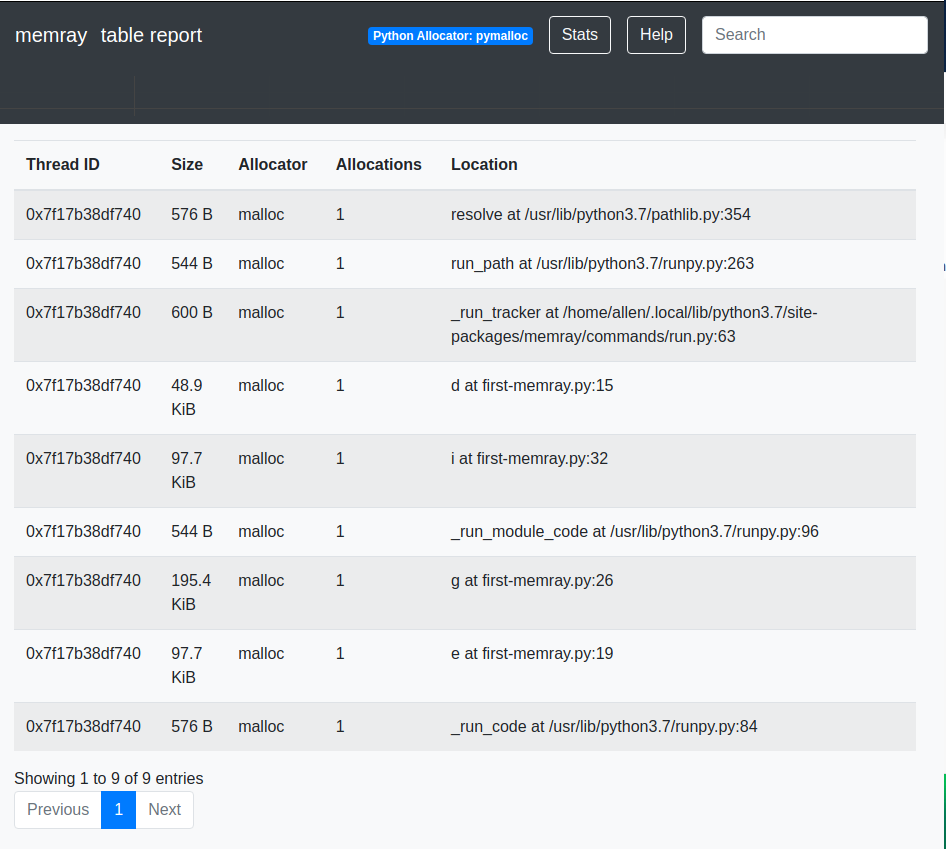Click malloc allocator in the _run_tracker row
This screenshot has width=946, height=849.
click(x=261, y=313)
